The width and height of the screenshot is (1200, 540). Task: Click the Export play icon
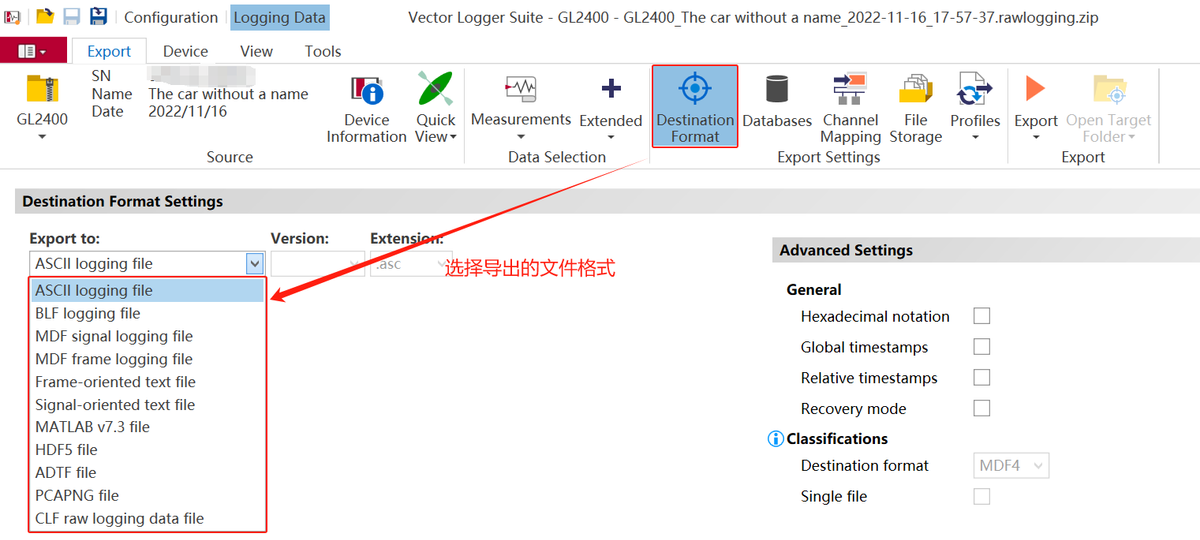[x=1035, y=90]
